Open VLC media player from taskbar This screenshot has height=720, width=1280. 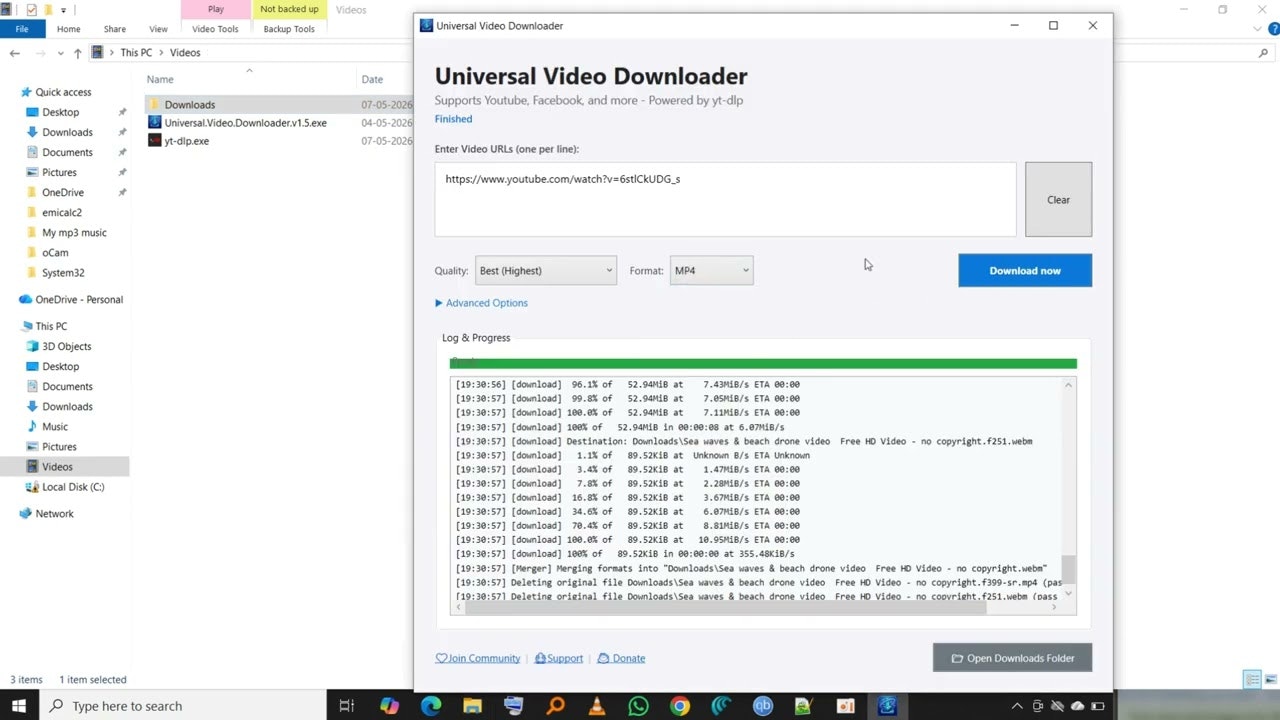pyautogui.click(x=597, y=706)
